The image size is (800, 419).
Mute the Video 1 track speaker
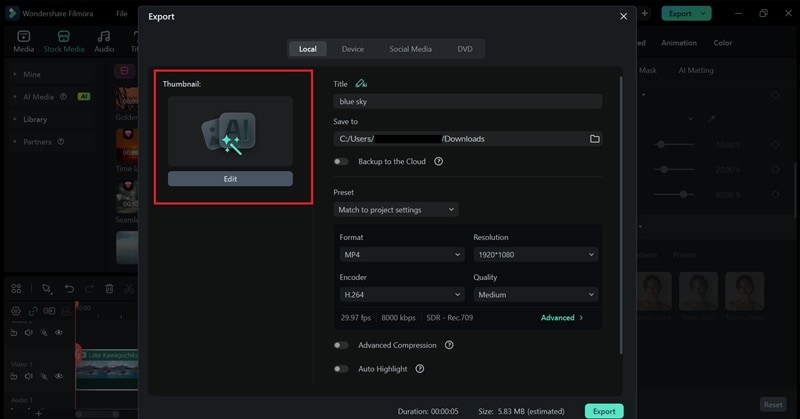tap(29, 376)
